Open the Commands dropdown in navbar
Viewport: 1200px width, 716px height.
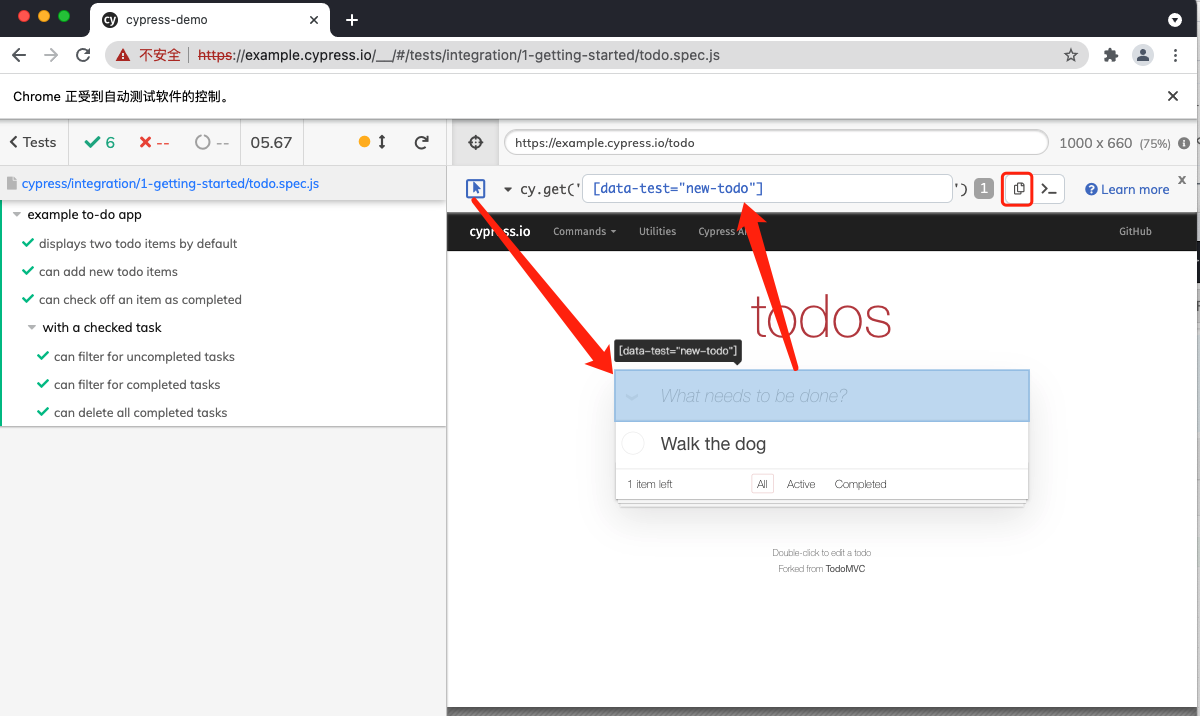pyautogui.click(x=585, y=232)
